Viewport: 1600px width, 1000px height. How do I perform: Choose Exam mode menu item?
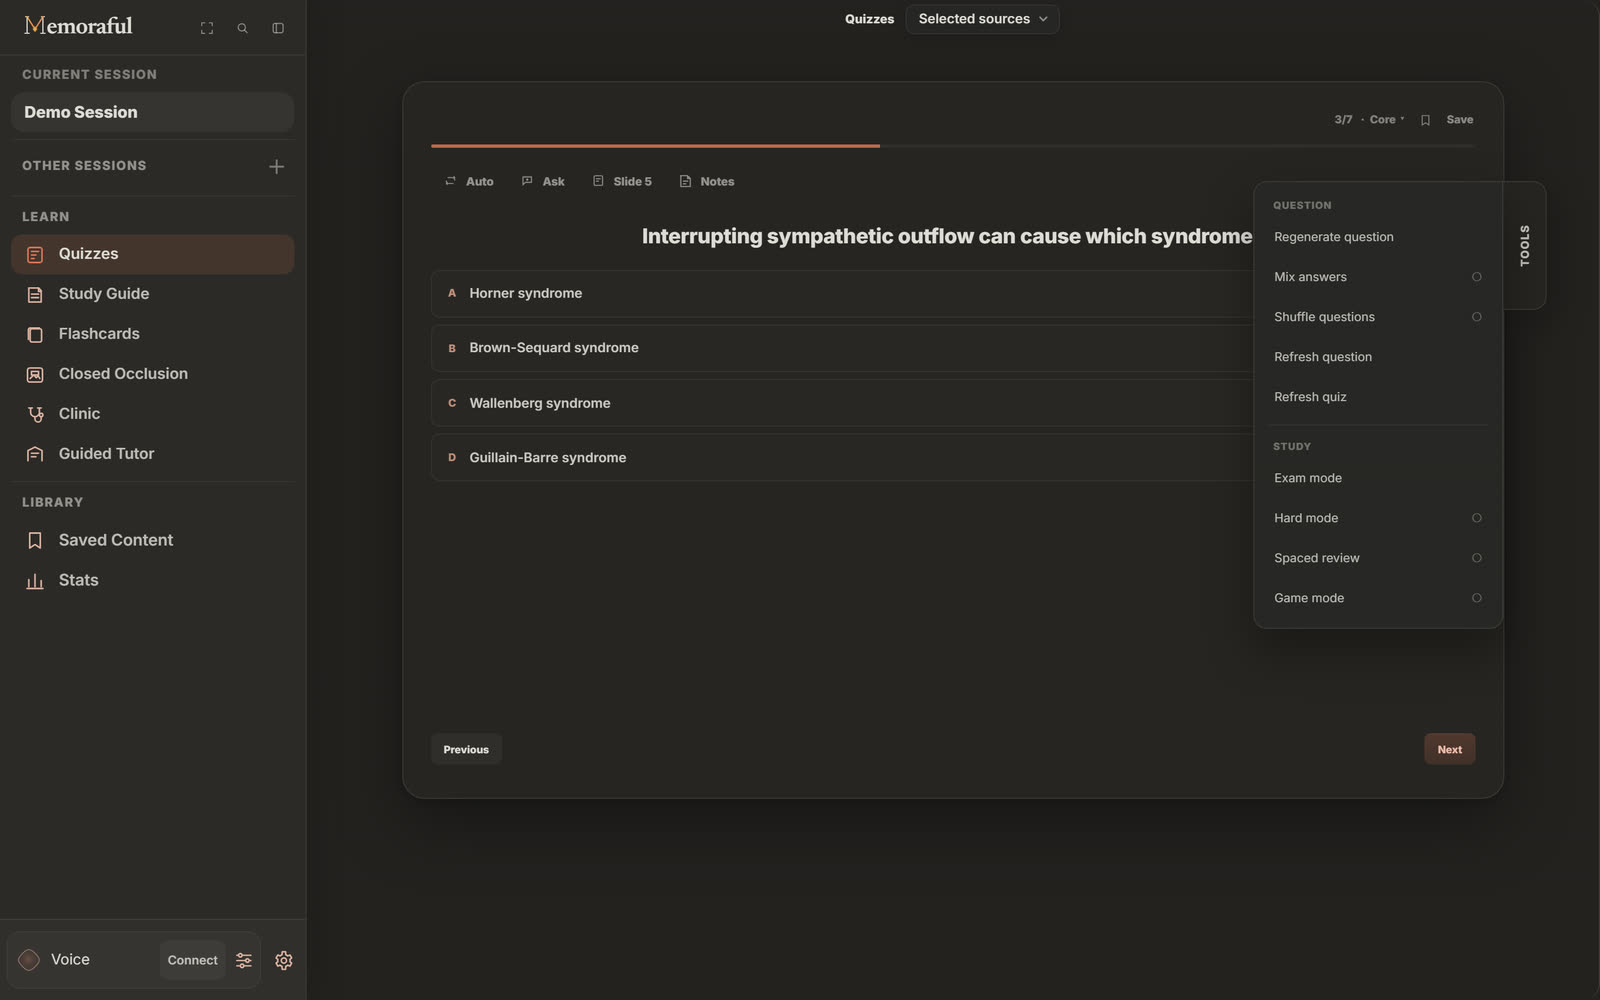tap(1377, 478)
